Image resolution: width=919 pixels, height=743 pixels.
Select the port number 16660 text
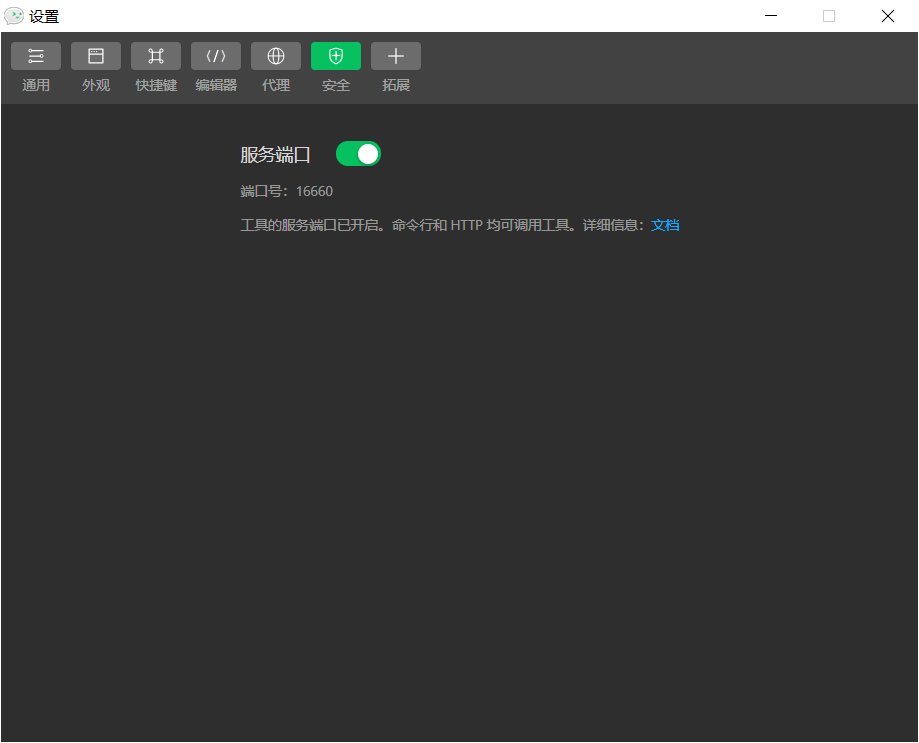pyautogui.click(x=314, y=190)
